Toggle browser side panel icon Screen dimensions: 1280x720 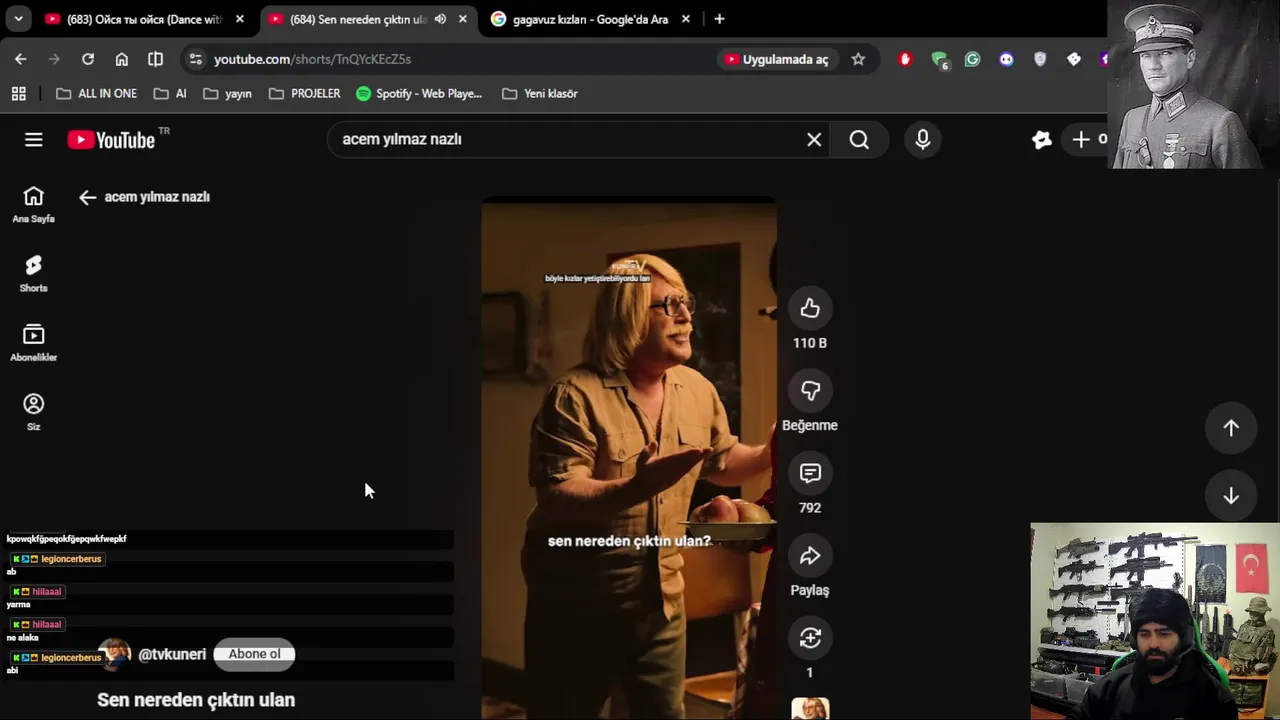tap(155, 59)
